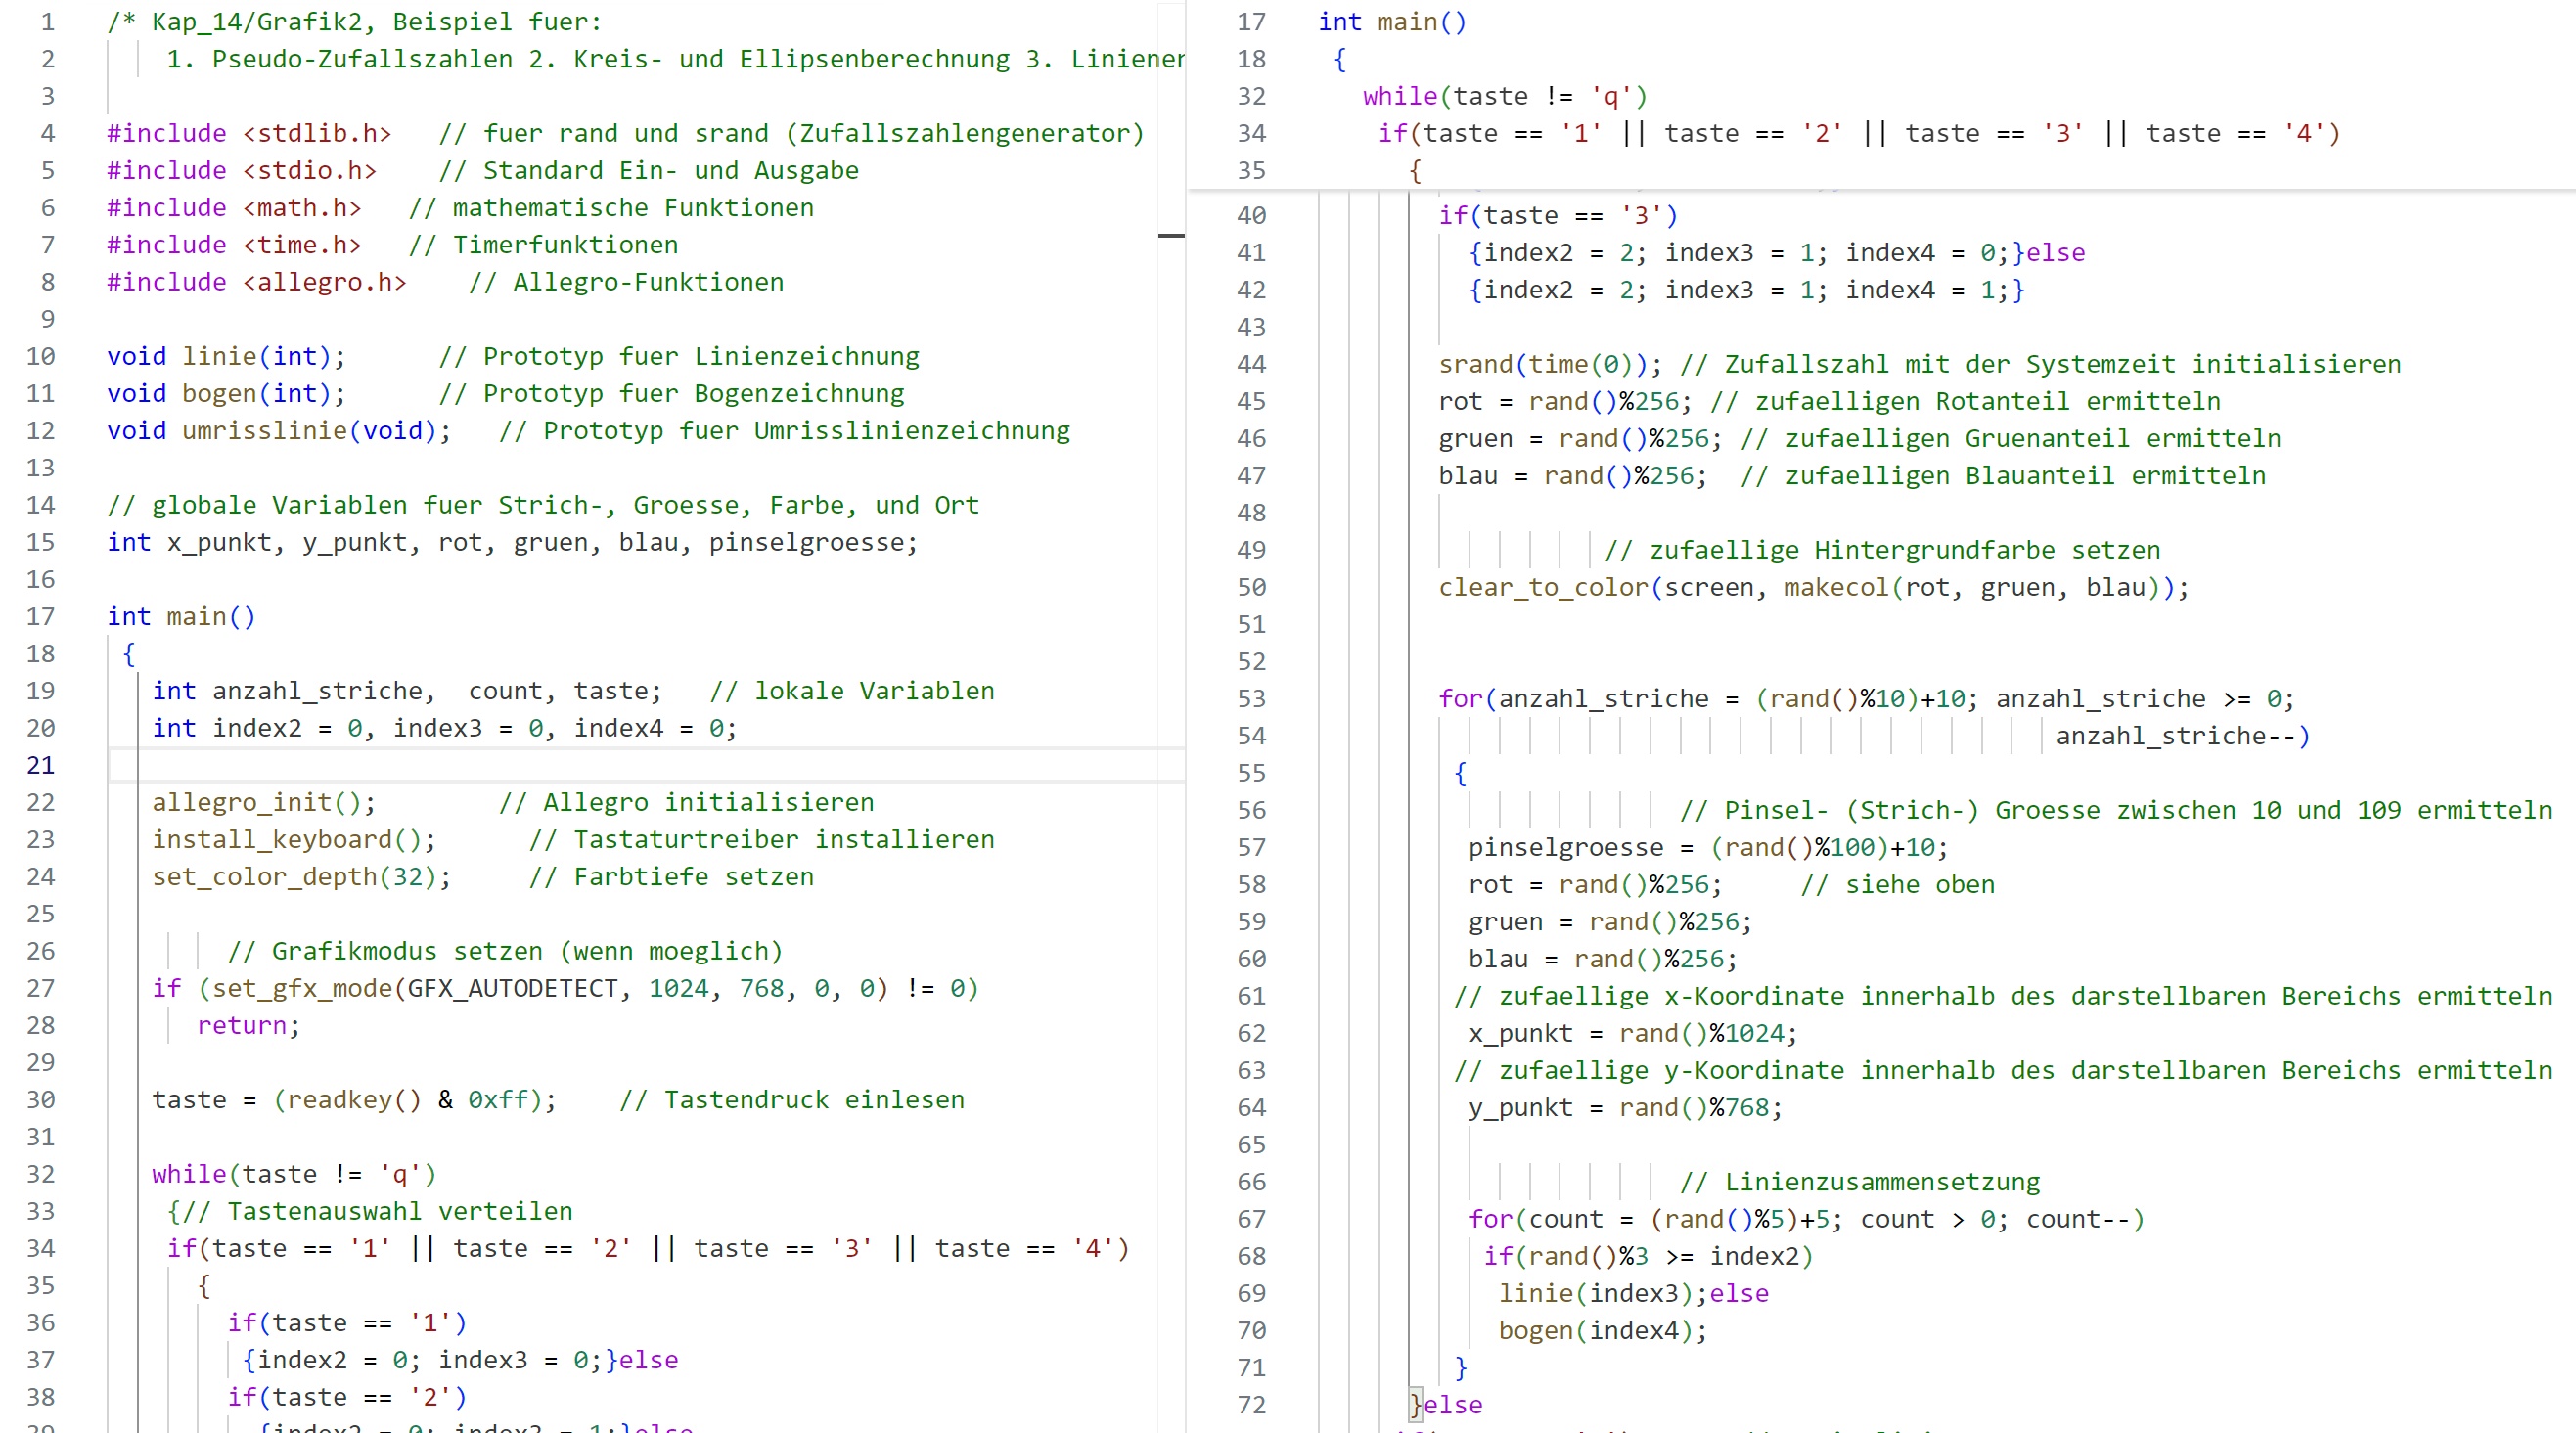This screenshot has width=2576, height=1433.
Task: Click 'makecol' inside the clear_to_color line
Action: click(x=1836, y=587)
